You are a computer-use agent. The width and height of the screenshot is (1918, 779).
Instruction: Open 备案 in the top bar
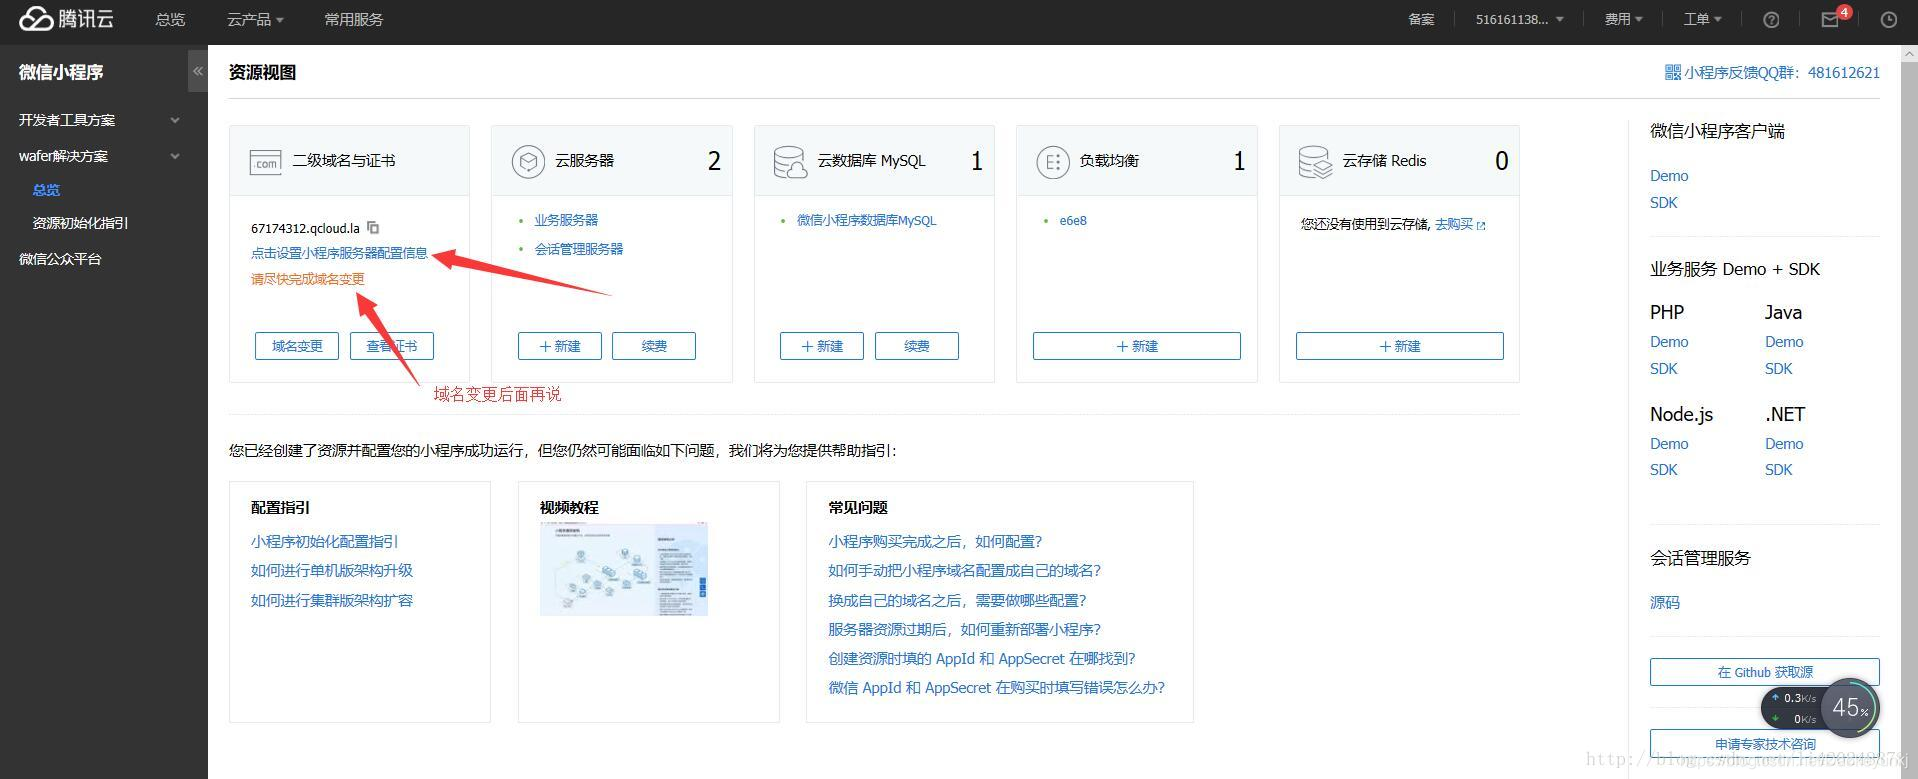[x=1421, y=20]
